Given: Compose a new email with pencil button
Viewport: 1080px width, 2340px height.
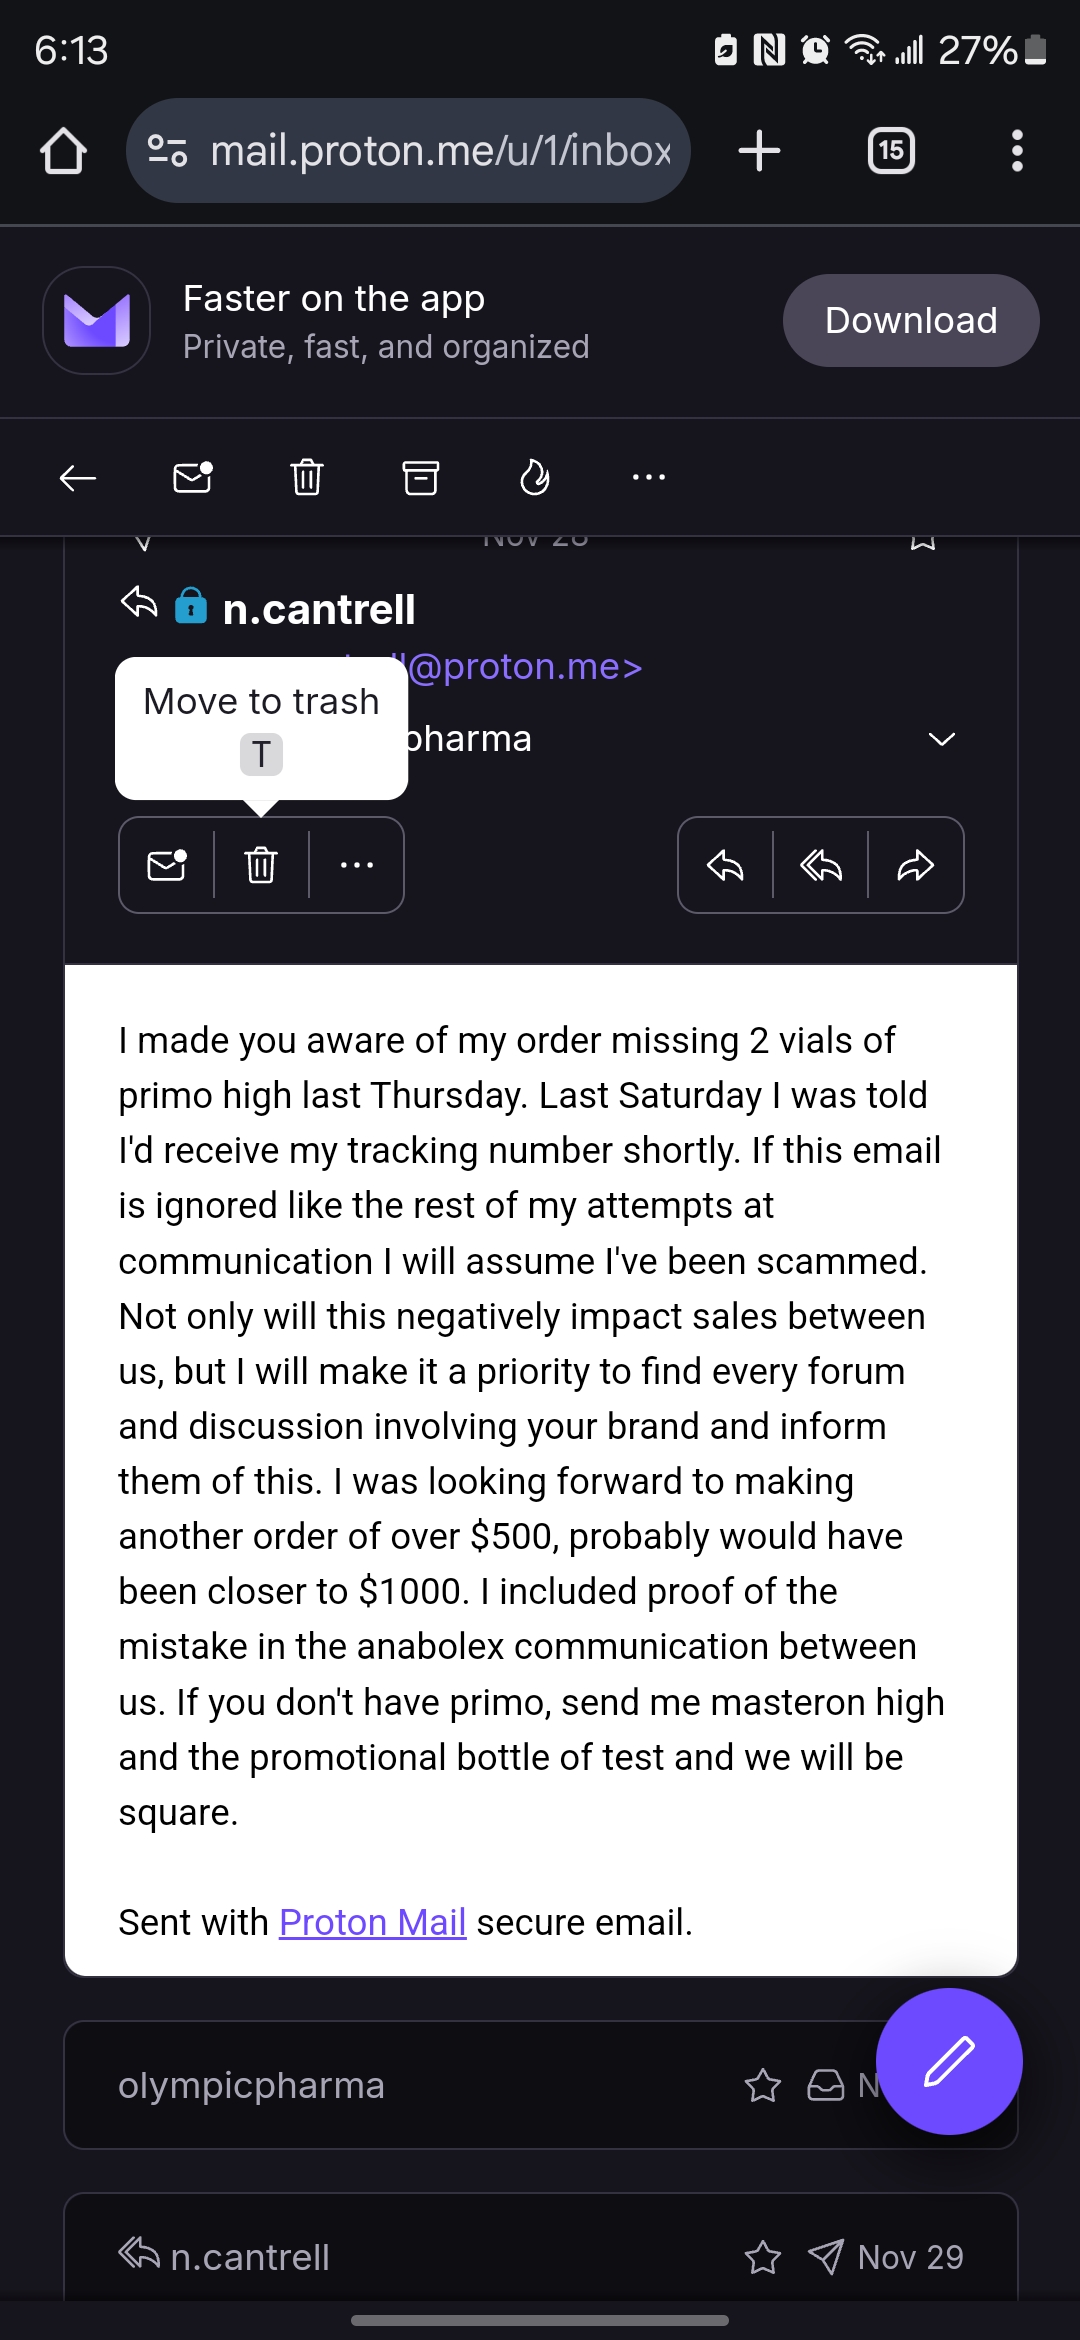Looking at the screenshot, I should point(948,2061).
